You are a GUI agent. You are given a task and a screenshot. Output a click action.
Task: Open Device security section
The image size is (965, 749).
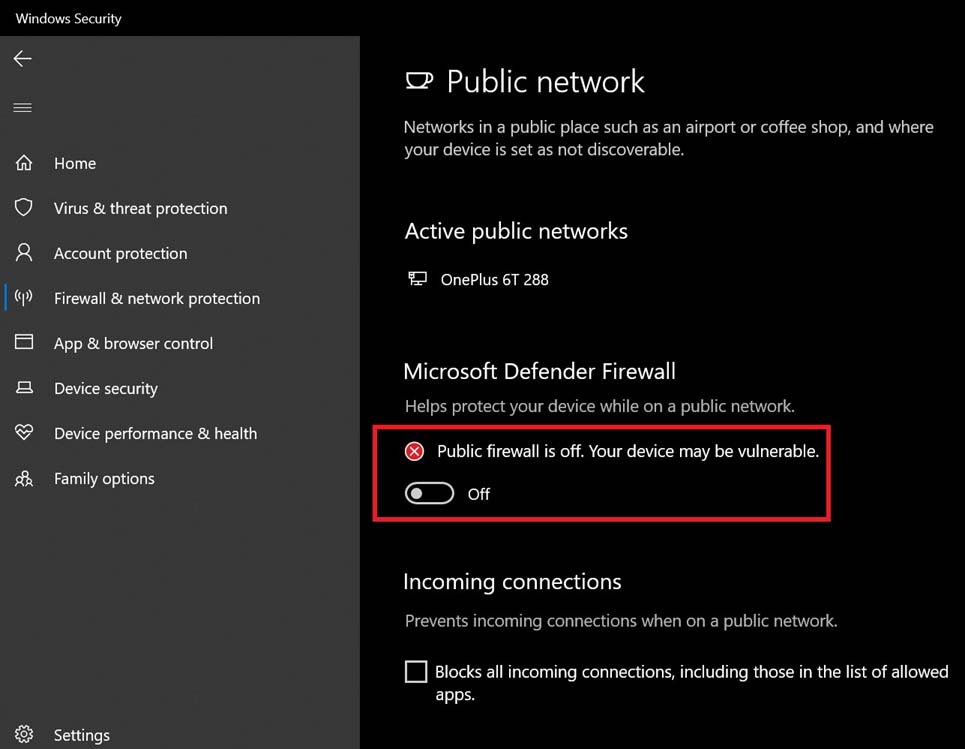pyautogui.click(x=180, y=388)
